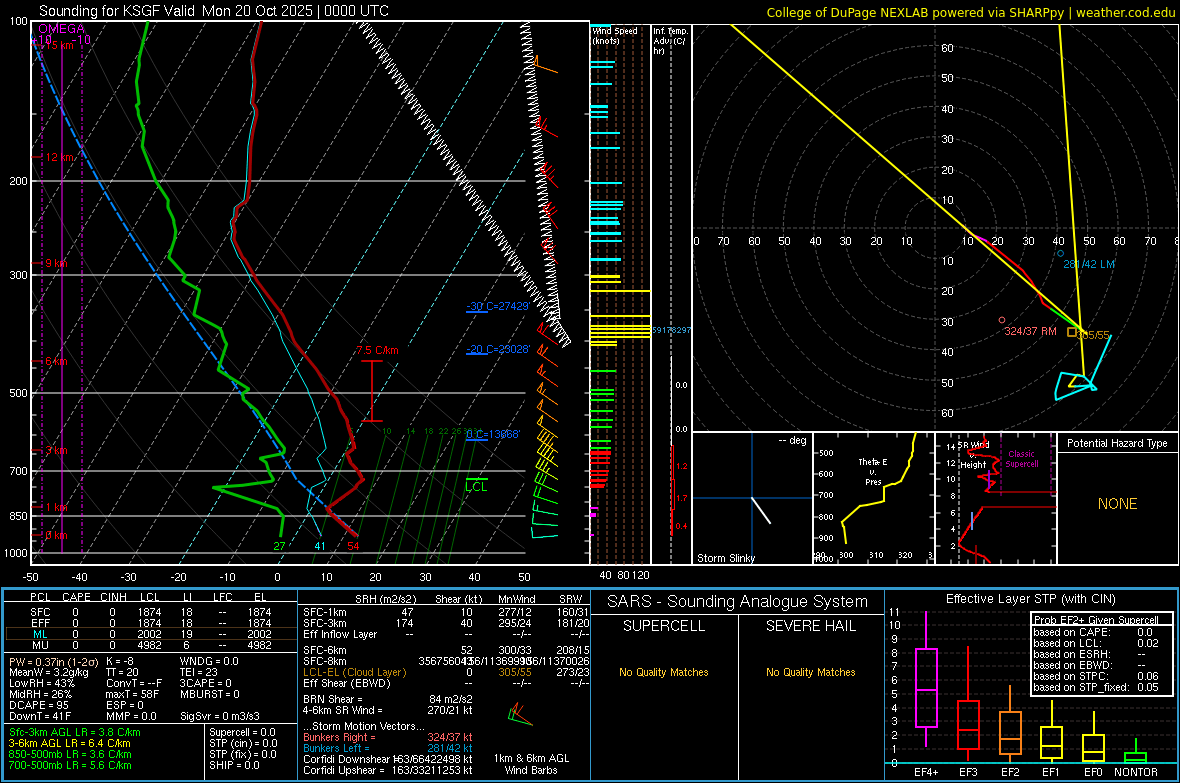Click the 3-6km AGL LR = 6.4 C/km line
This screenshot has width=1180, height=783.
69,743
